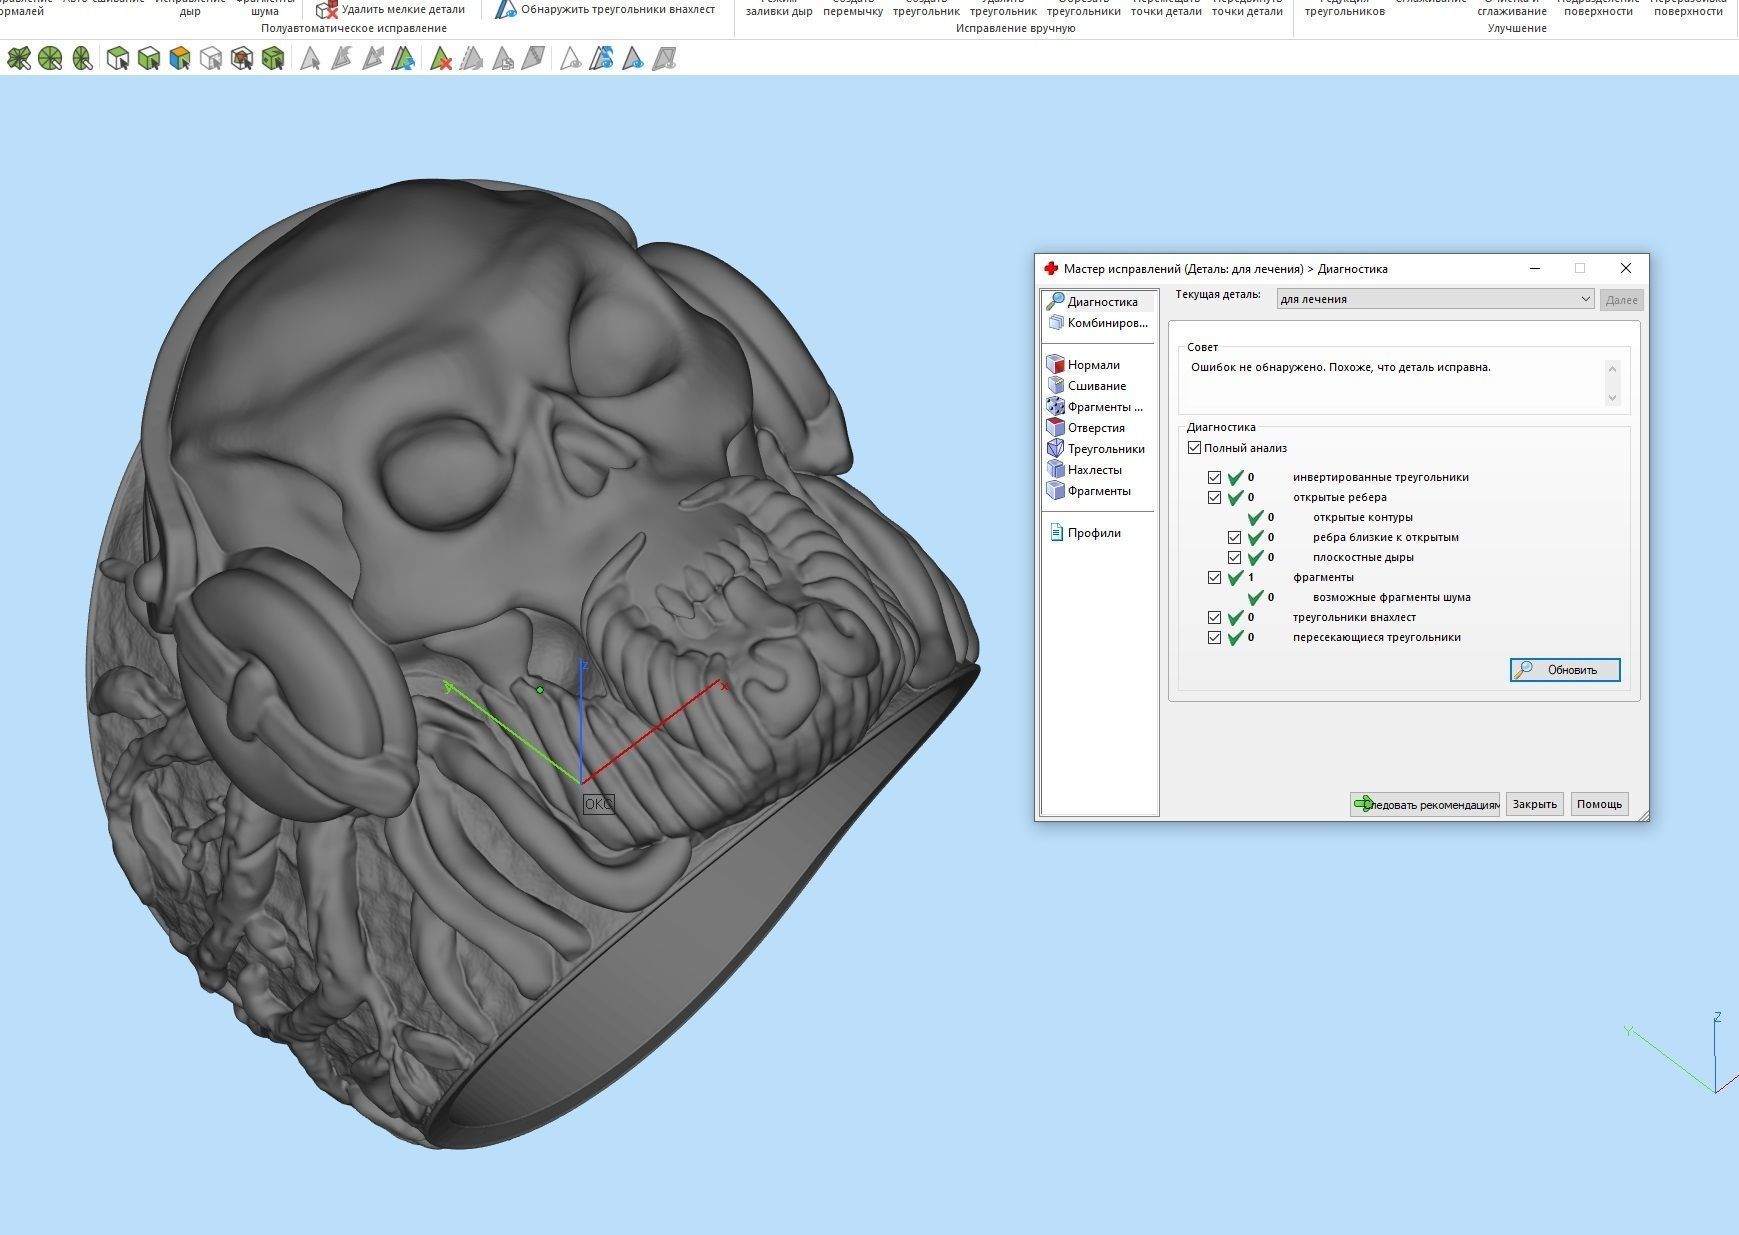This screenshot has height=1235, width=1739.
Task: Click the grey triangle with document copy icon
Action: (502, 59)
